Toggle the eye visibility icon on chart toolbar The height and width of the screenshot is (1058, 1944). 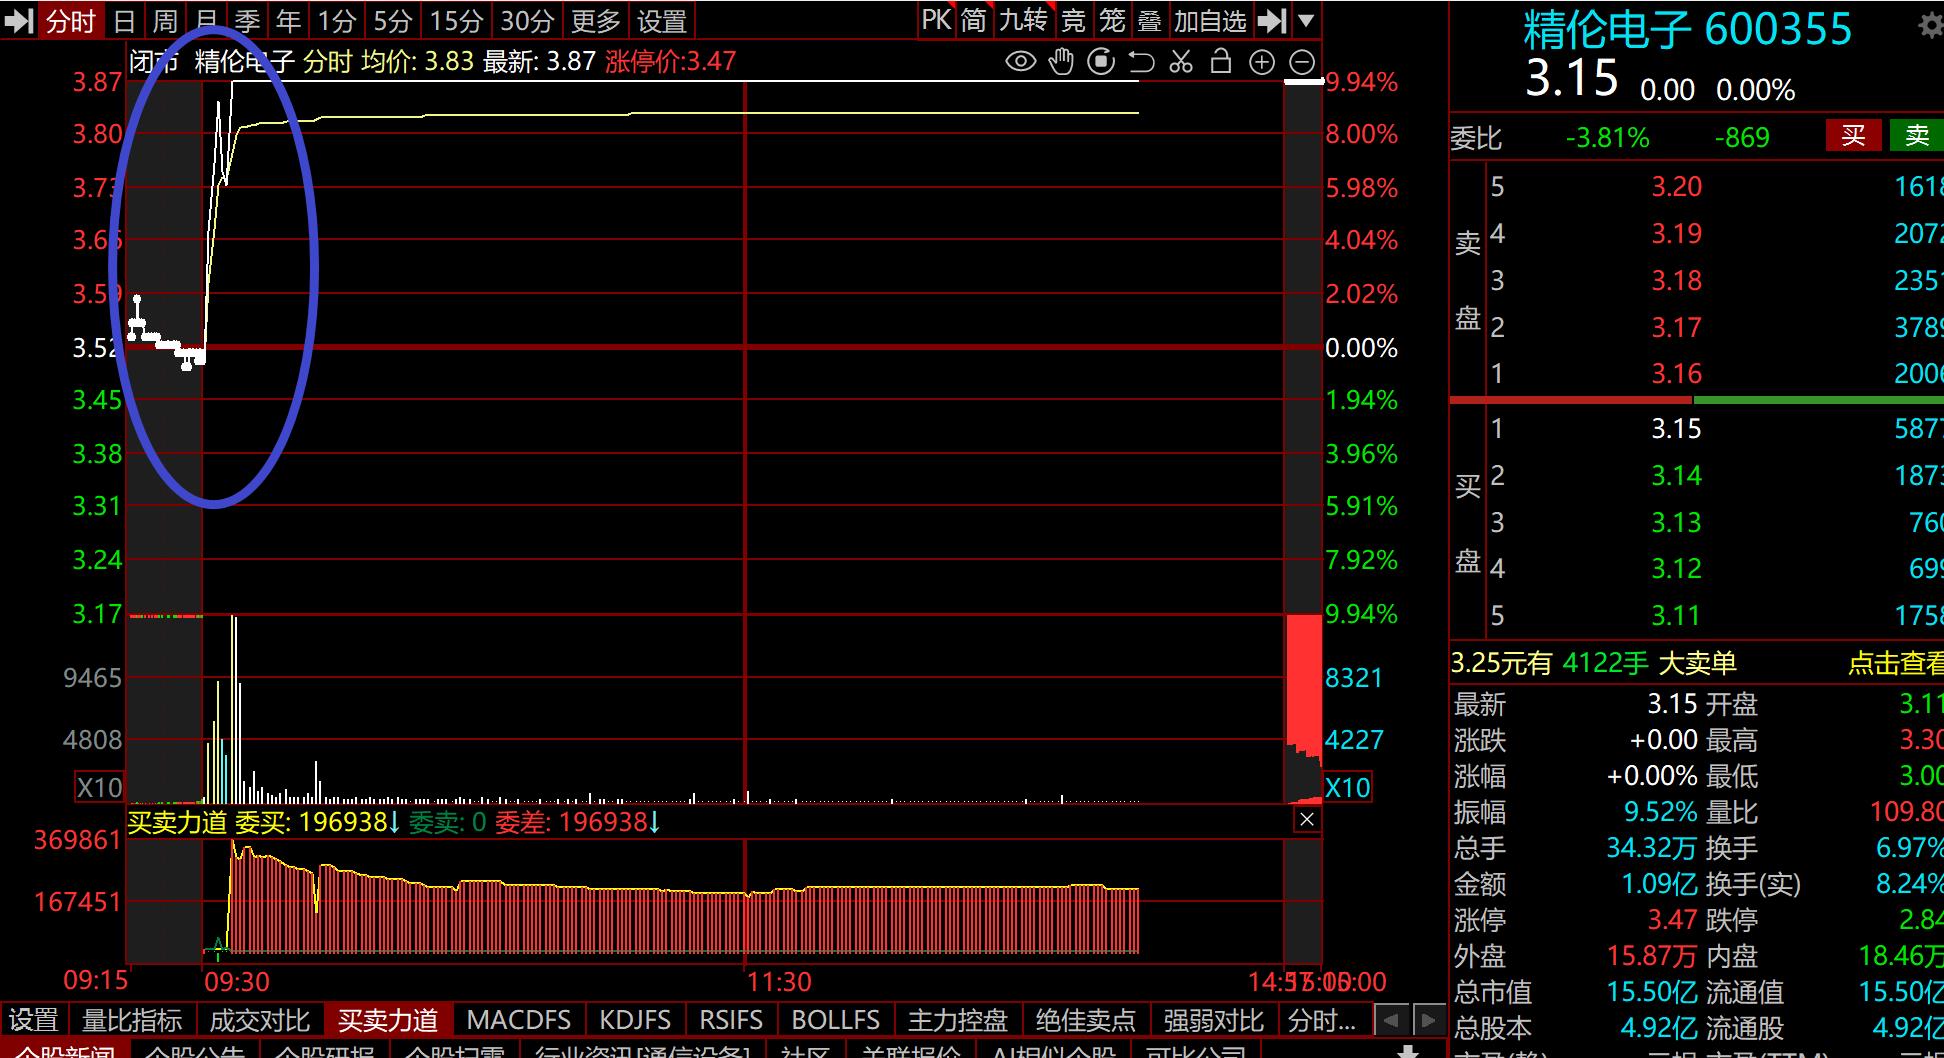tap(1020, 62)
